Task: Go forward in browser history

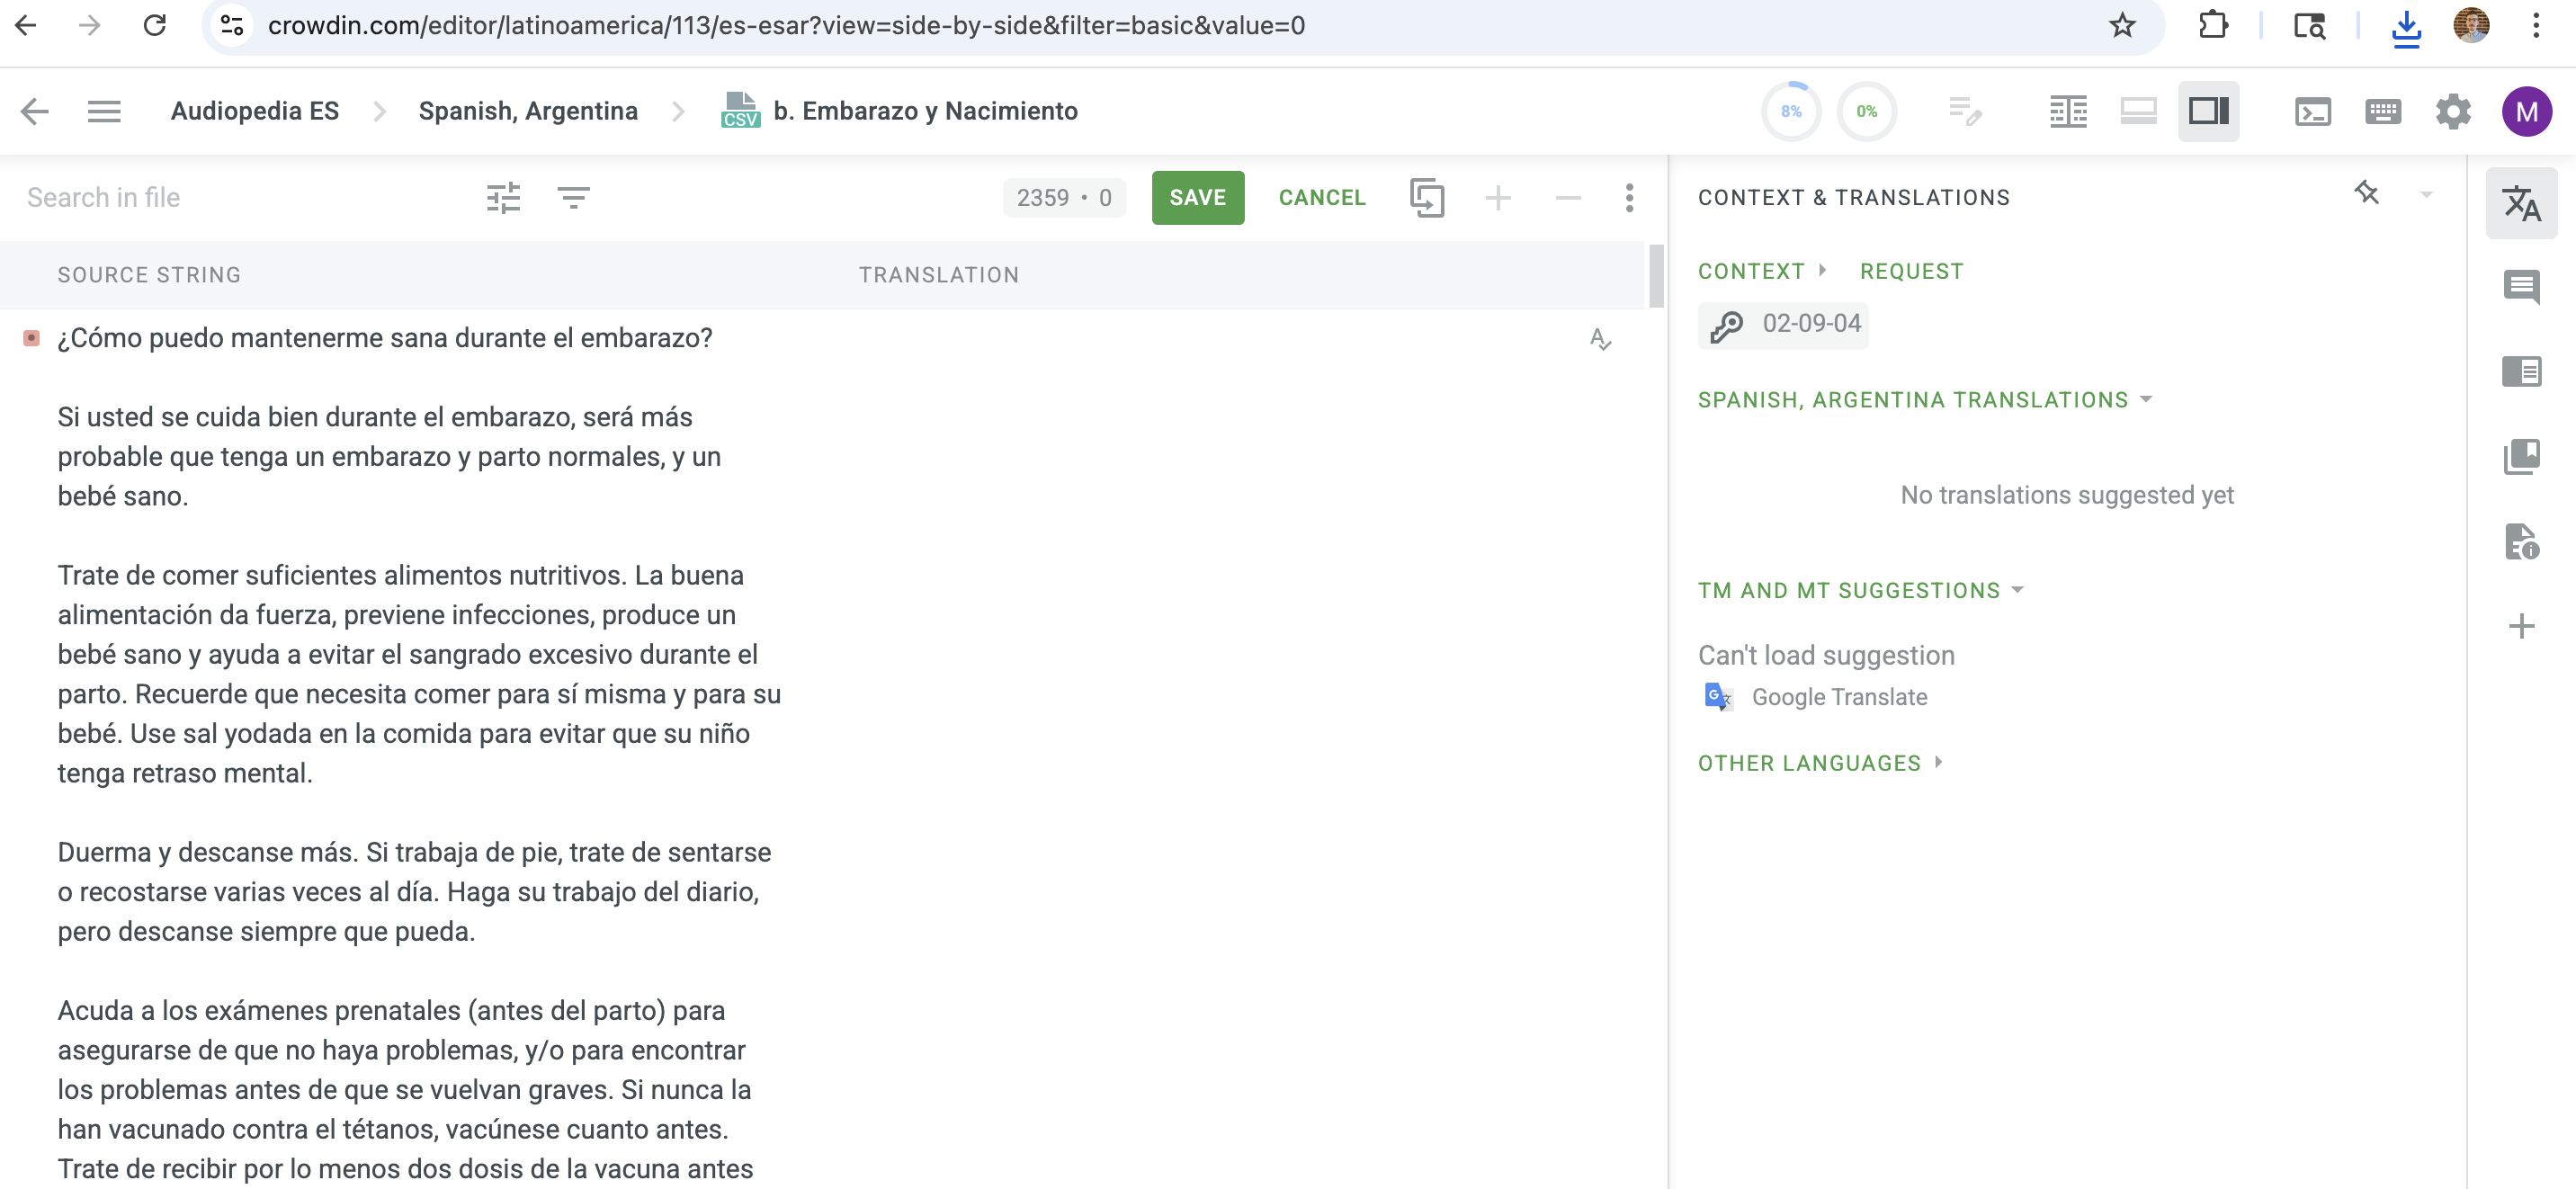Action: (x=90, y=25)
